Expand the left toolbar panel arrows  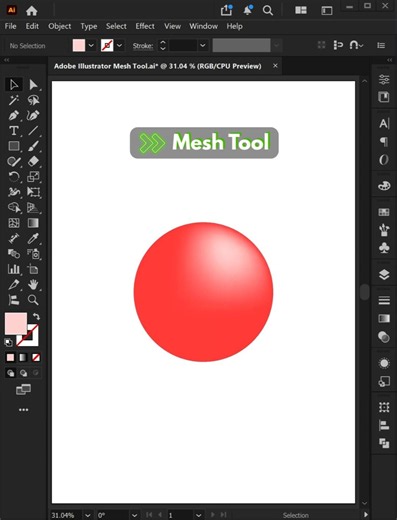[6, 60]
